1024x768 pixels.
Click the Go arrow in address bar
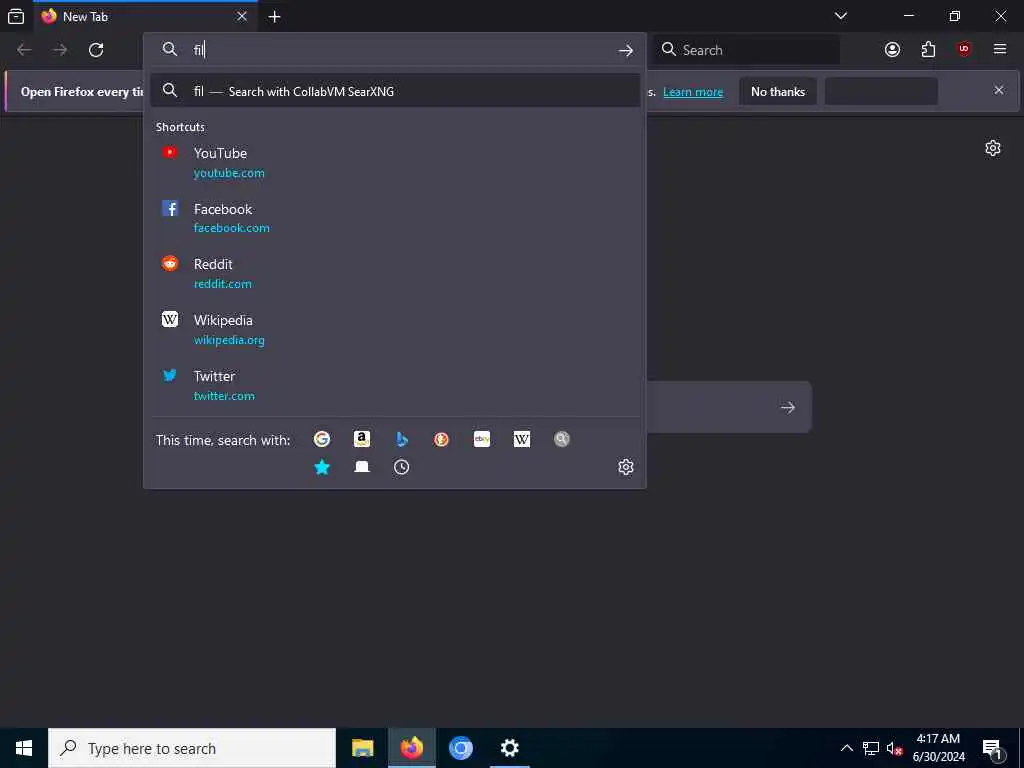tap(626, 50)
